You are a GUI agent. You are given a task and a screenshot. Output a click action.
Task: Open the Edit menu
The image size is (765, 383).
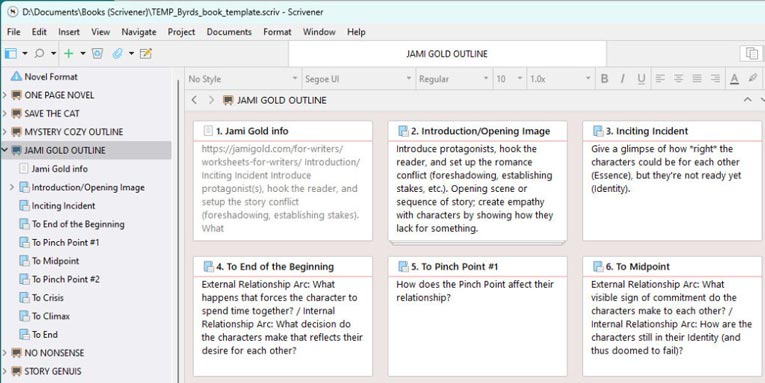point(39,32)
